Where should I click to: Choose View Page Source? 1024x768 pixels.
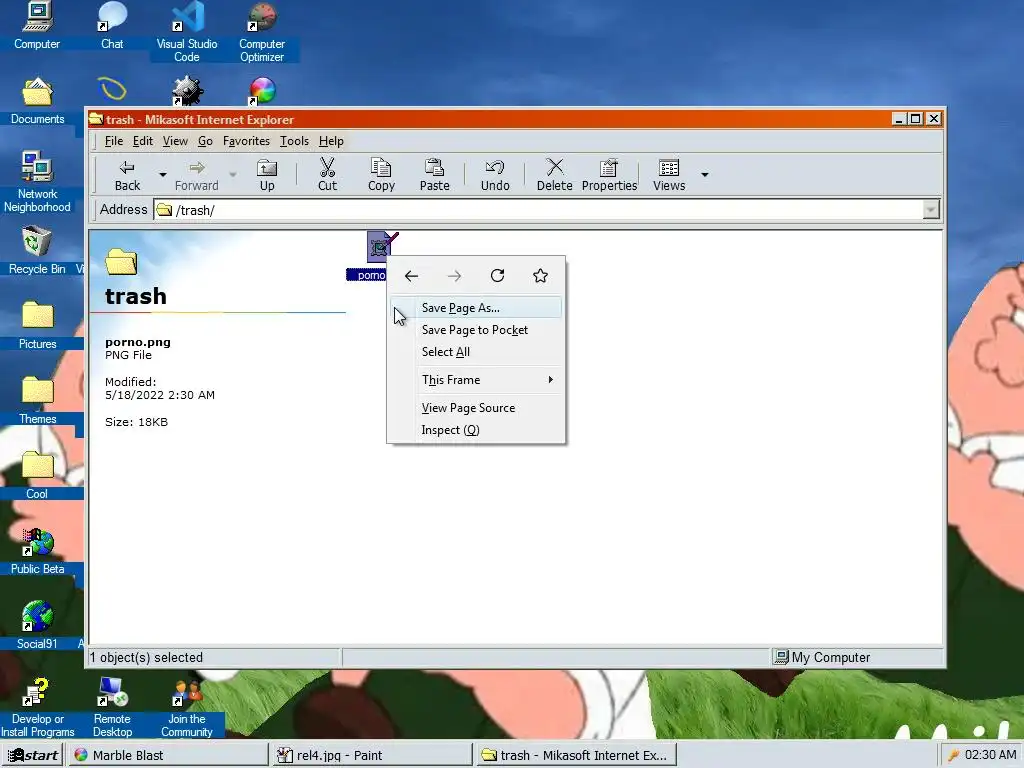477,408
